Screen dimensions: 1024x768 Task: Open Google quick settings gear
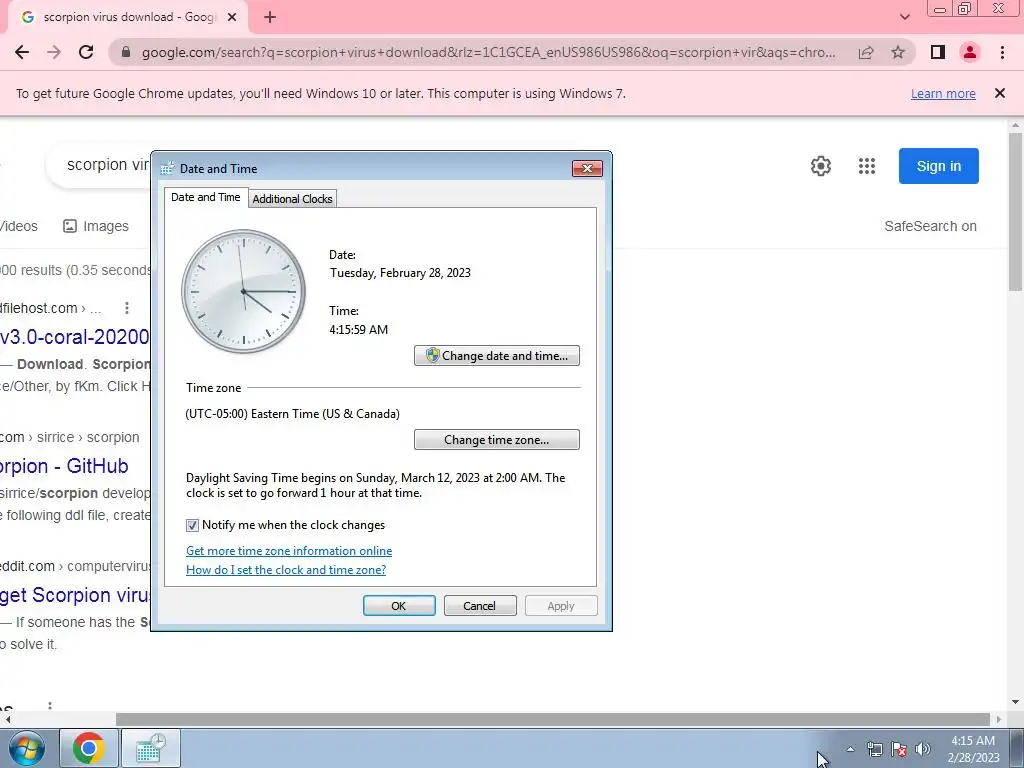pyautogui.click(x=821, y=166)
